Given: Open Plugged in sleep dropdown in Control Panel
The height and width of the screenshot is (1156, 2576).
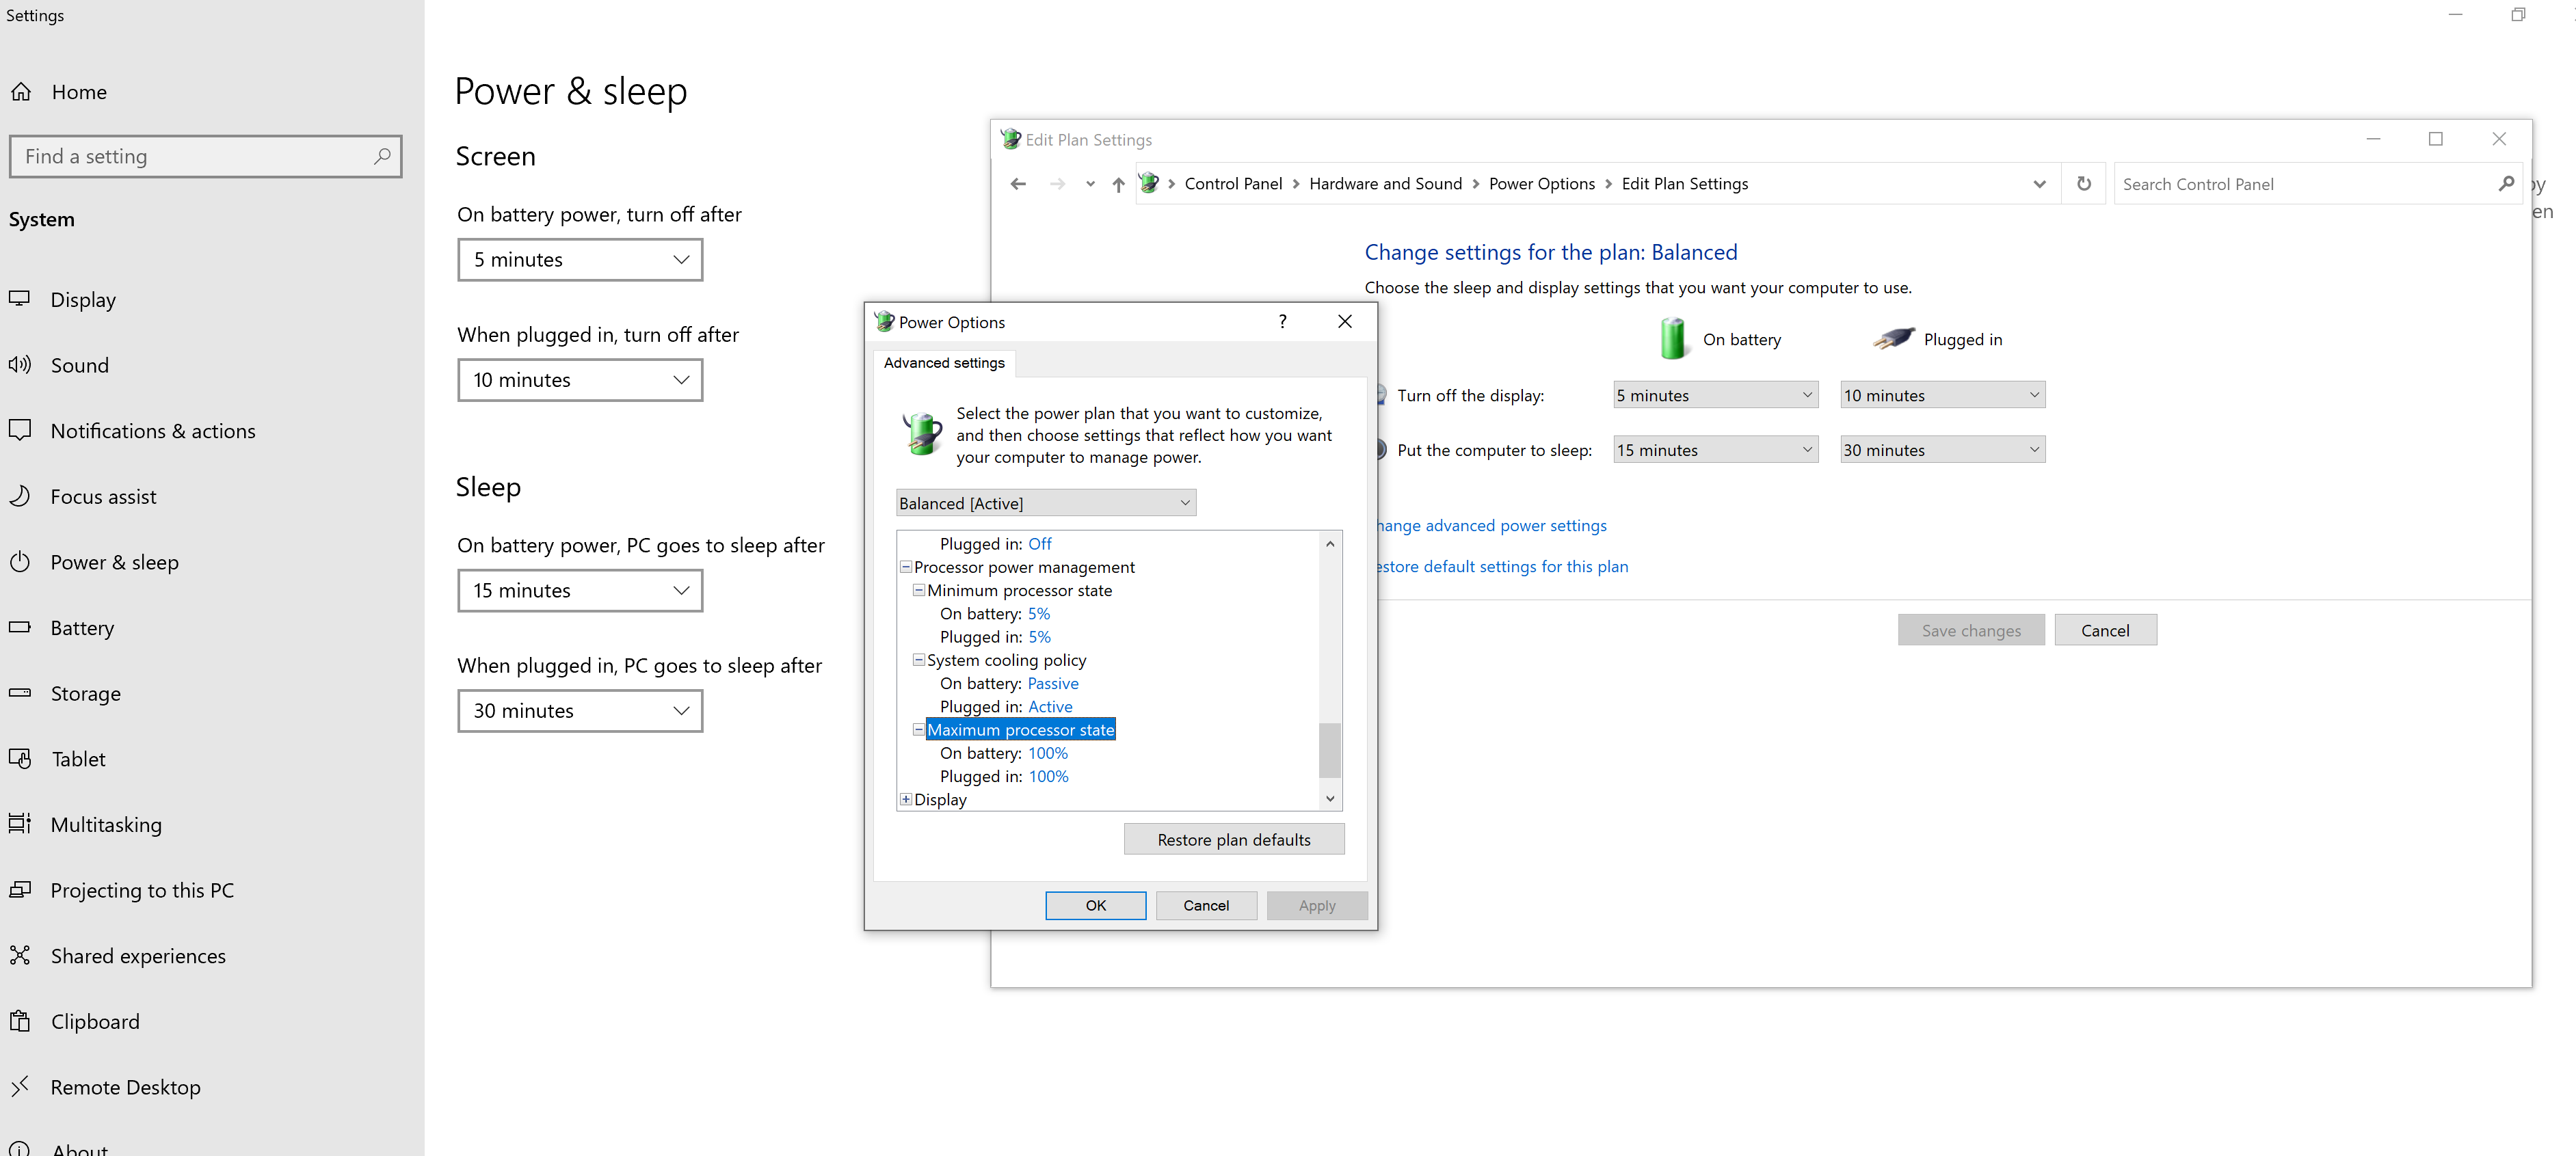Looking at the screenshot, I should [1942, 450].
